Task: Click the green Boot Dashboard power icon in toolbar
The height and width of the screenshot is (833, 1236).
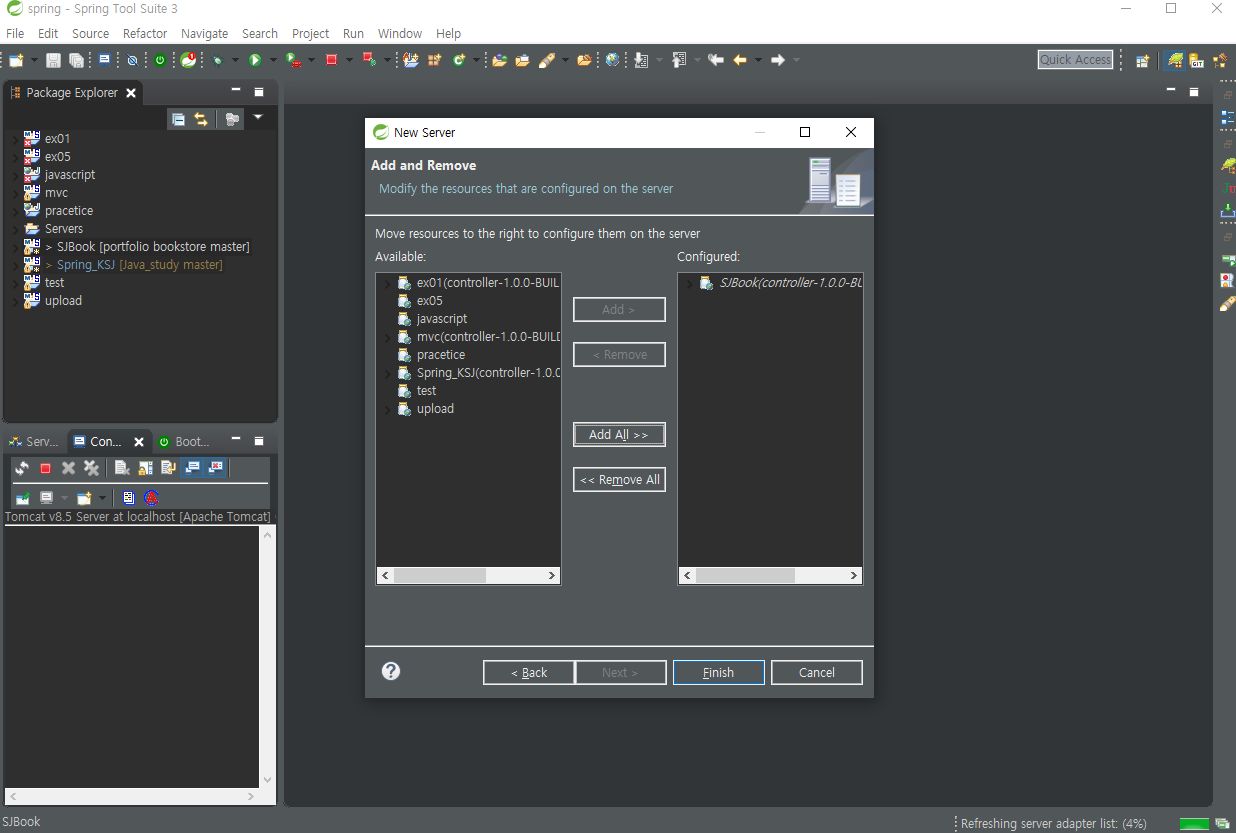Action: [160, 60]
